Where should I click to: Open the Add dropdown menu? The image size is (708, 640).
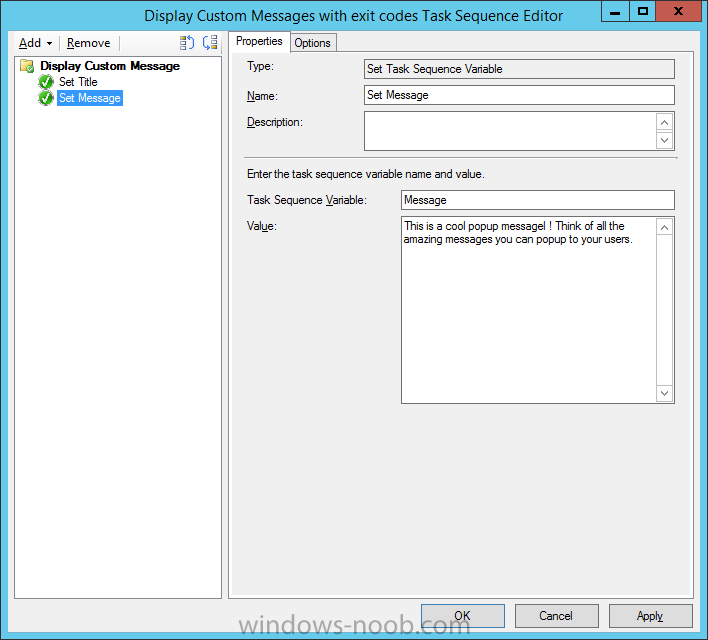point(35,43)
